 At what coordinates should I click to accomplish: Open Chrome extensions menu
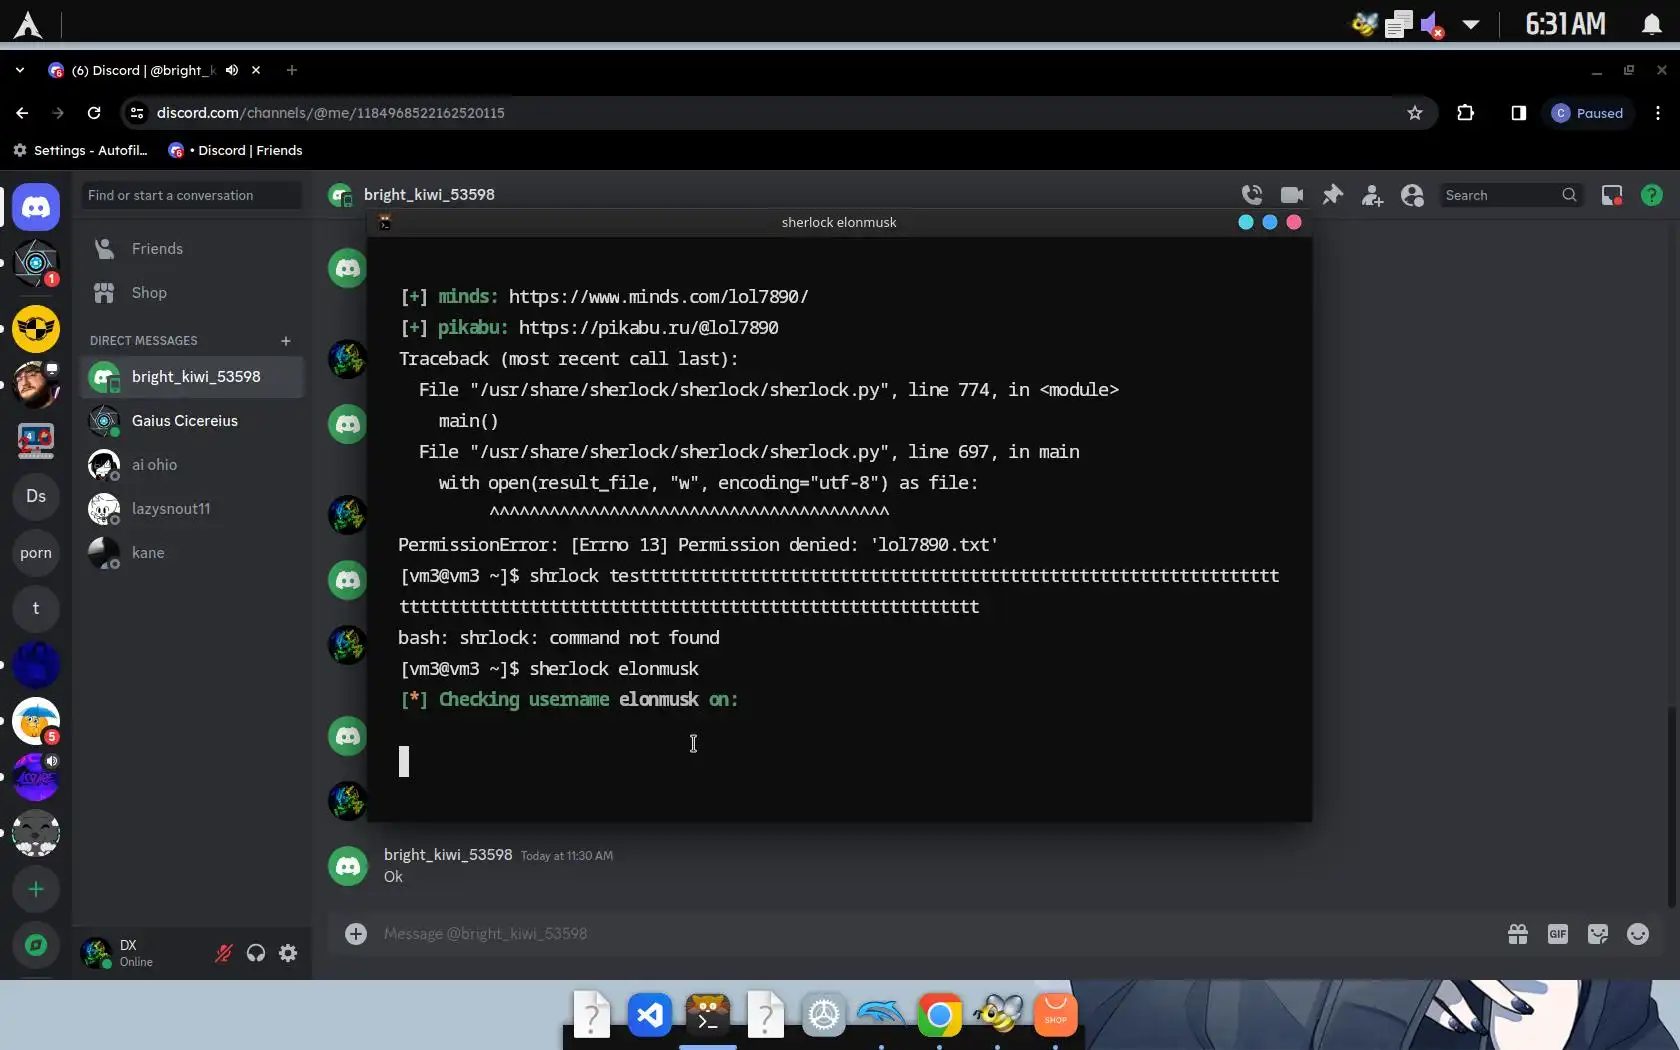pos(1466,113)
